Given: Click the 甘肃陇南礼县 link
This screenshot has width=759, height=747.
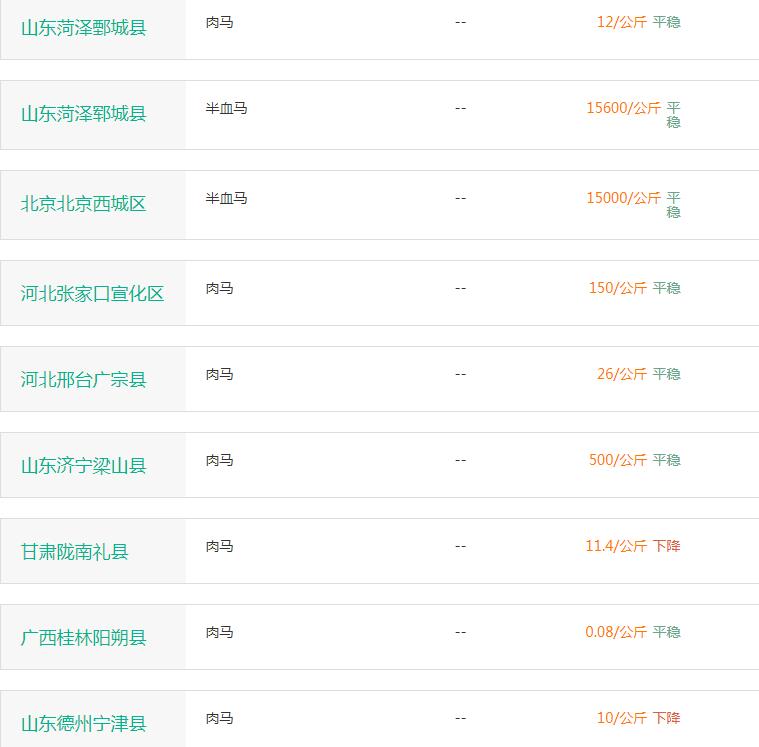Looking at the screenshot, I should point(75,552).
